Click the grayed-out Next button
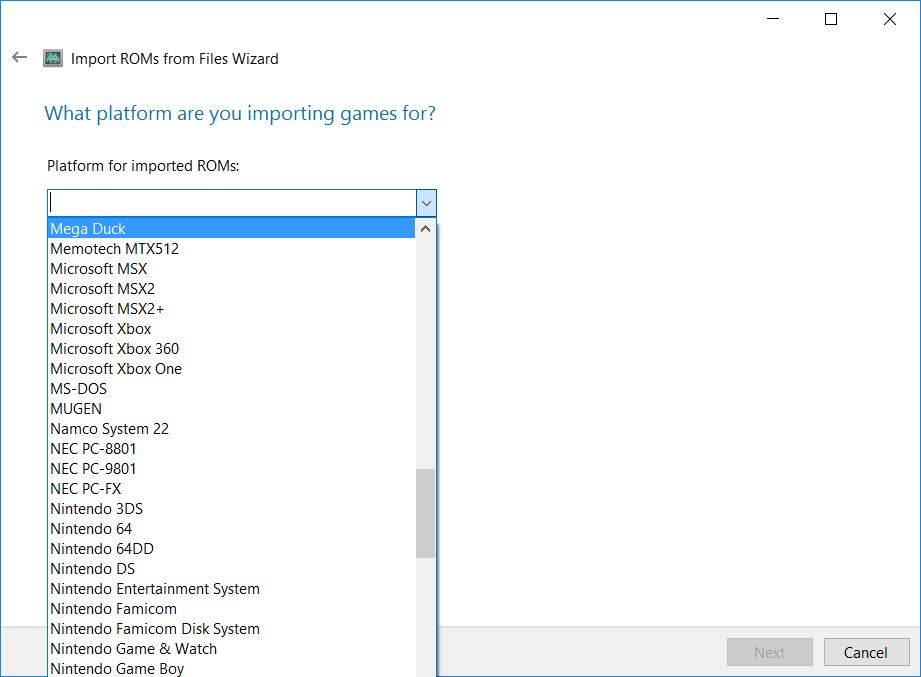This screenshot has width=921, height=677. [x=769, y=652]
